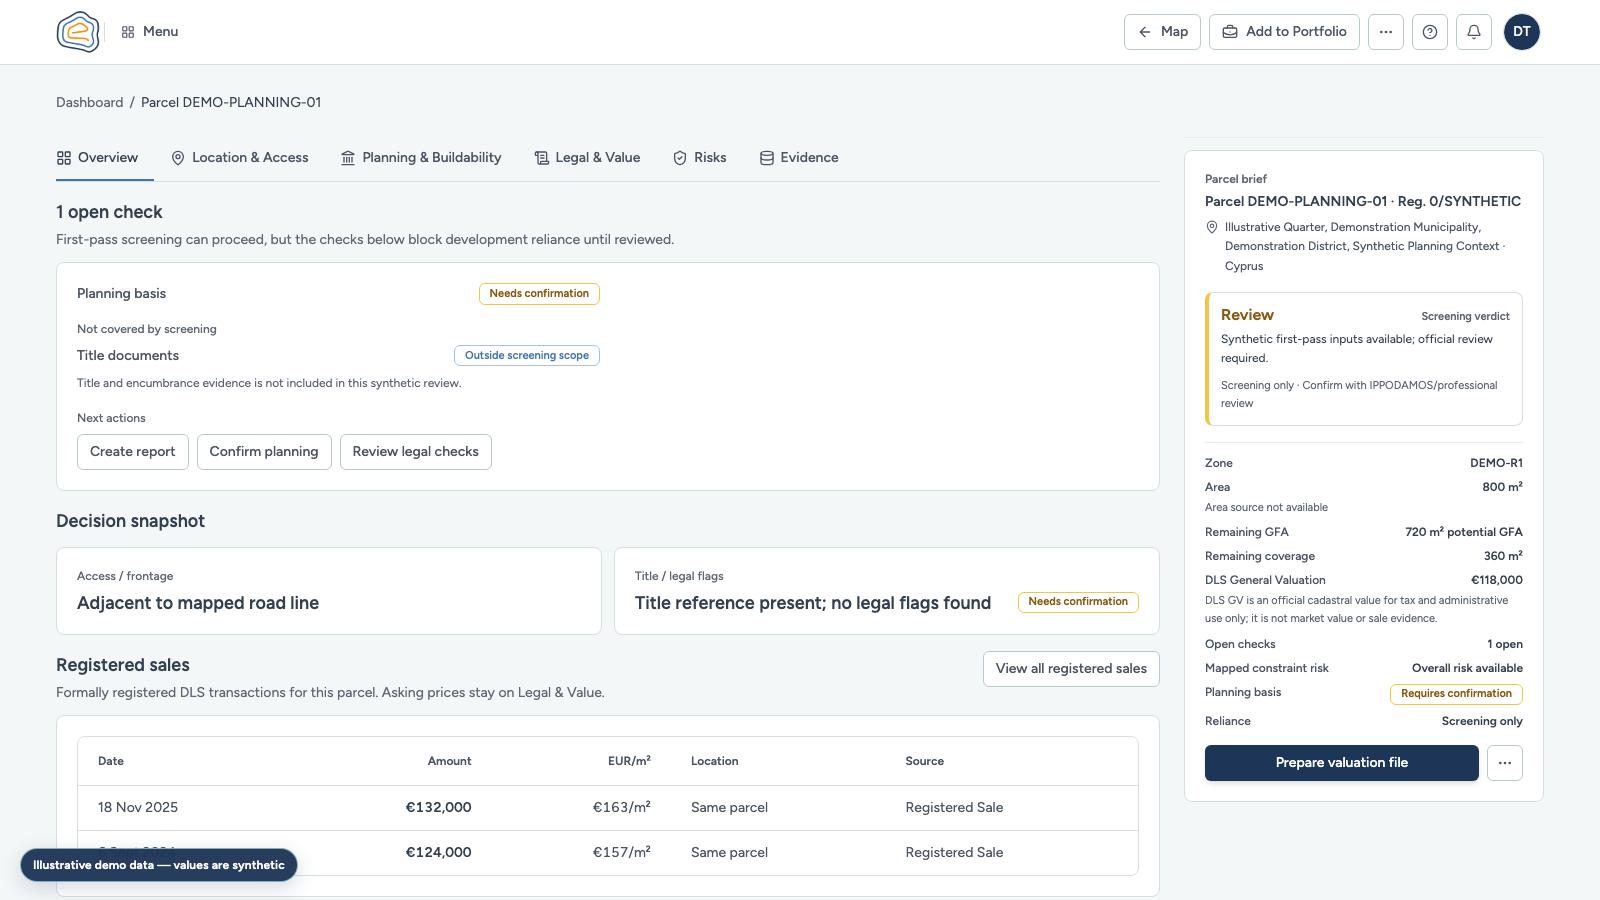Click Review legal checks button
This screenshot has width=1600, height=900.
click(416, 452)
